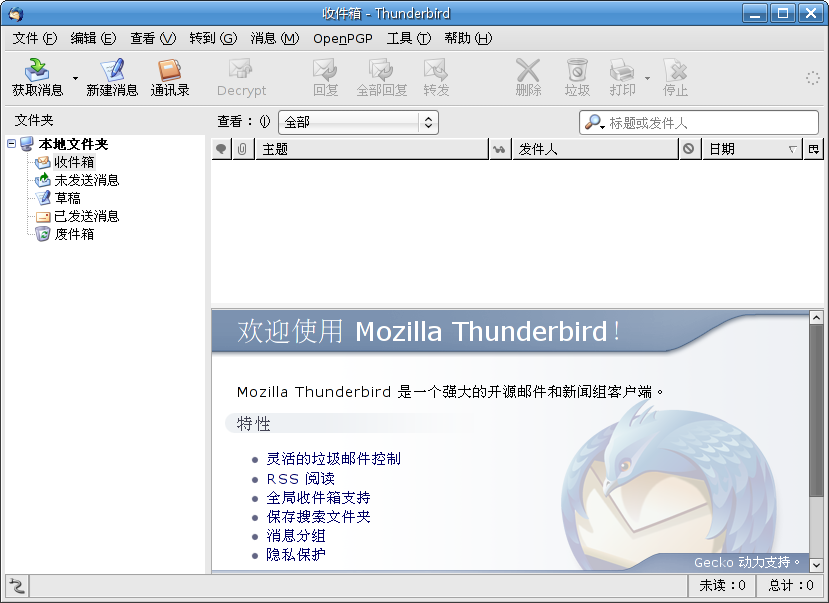This screenshot has height=603, width=829.
Task: Open the 消息 (Message) menu
Action: click(x=274, y=39)
